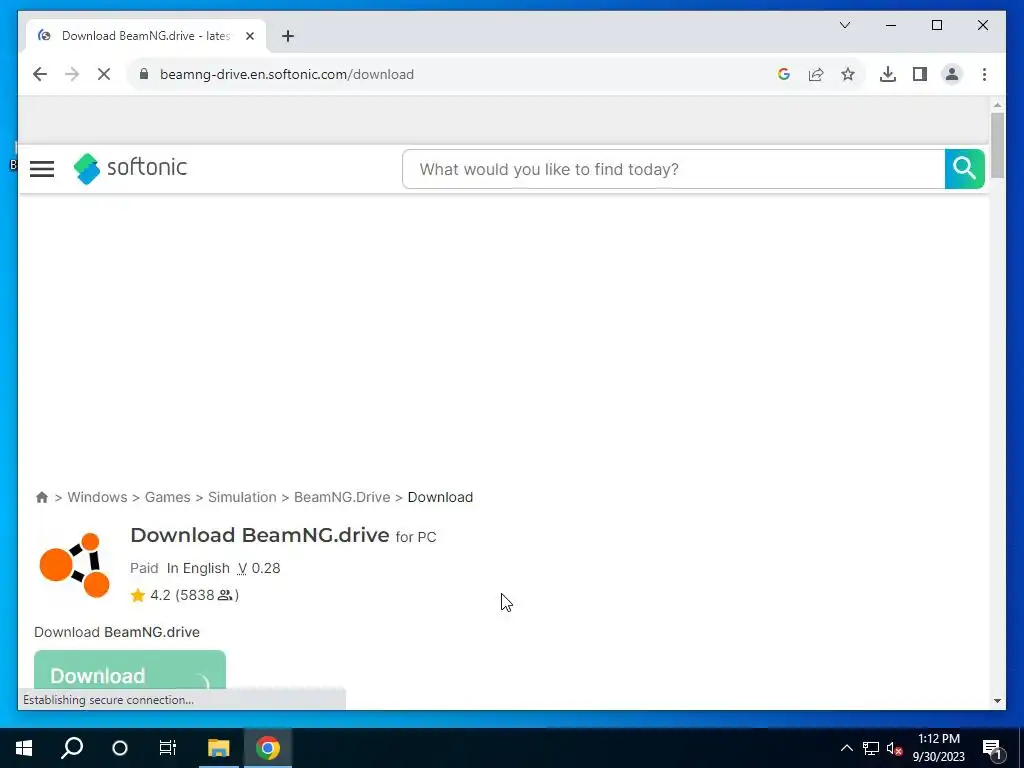Open Simulation breadcrumb link
Viewport: 1024px width, 768px height.
click(242, 497)
